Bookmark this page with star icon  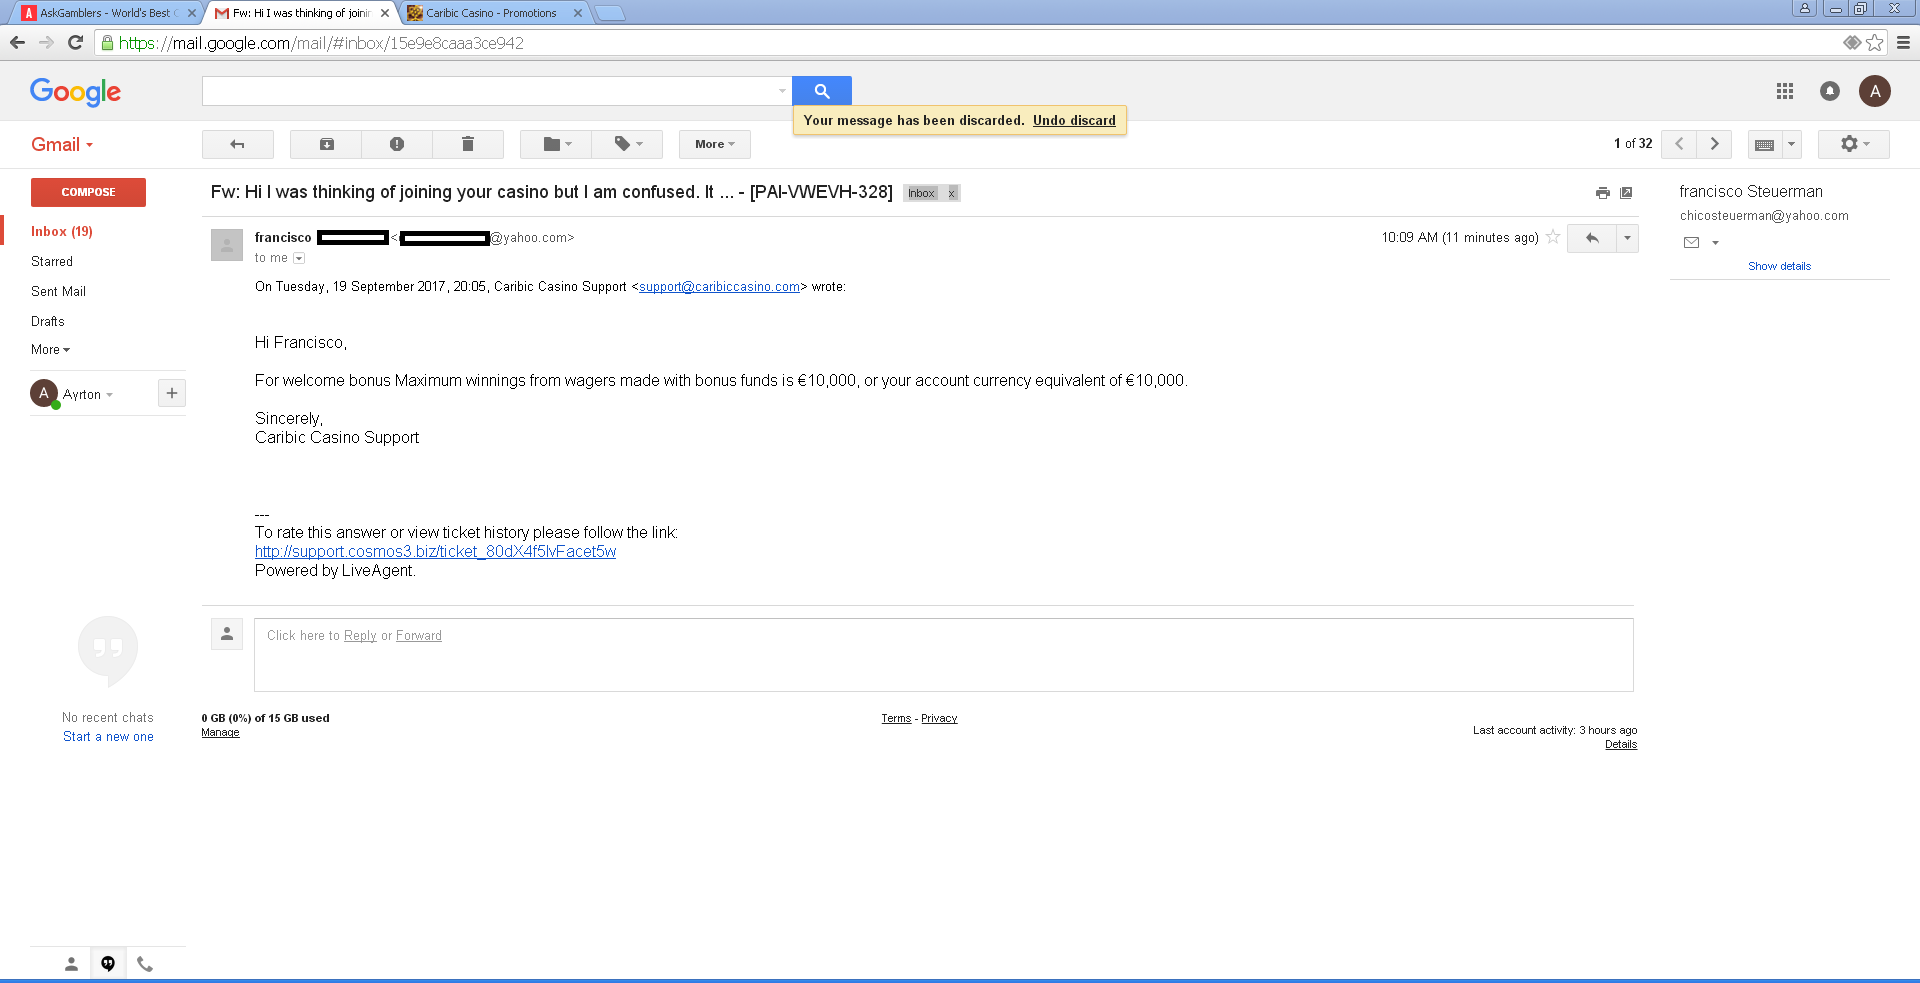point(1875,43)
